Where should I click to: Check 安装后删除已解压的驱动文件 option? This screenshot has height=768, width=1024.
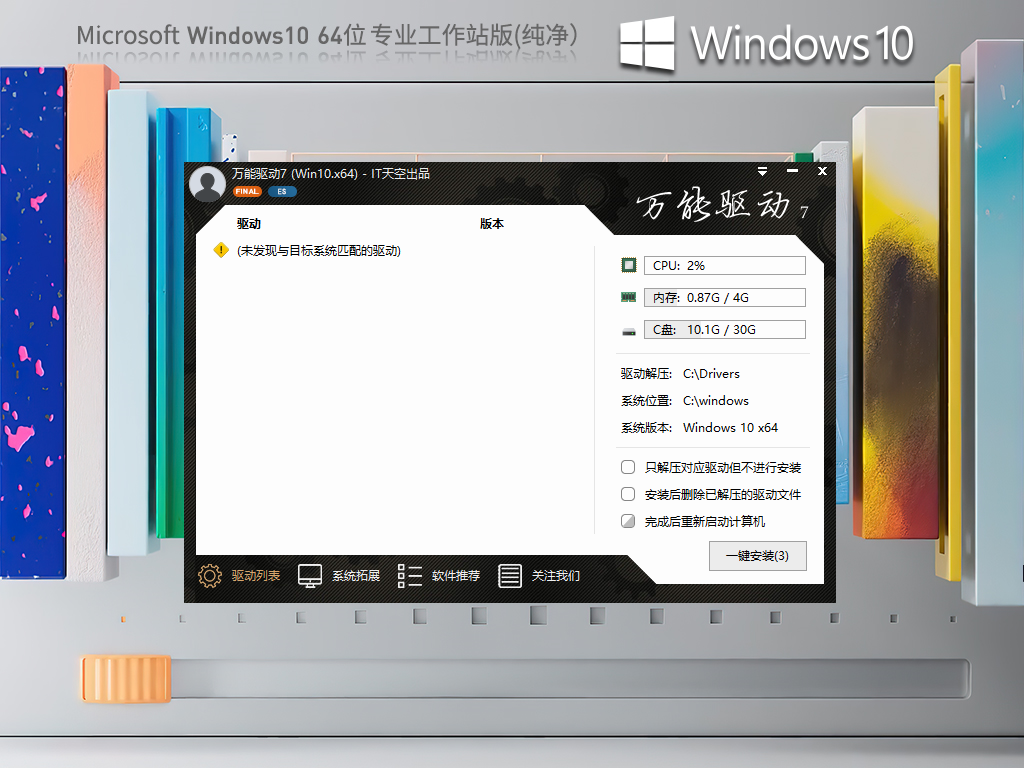coord(628,493)
